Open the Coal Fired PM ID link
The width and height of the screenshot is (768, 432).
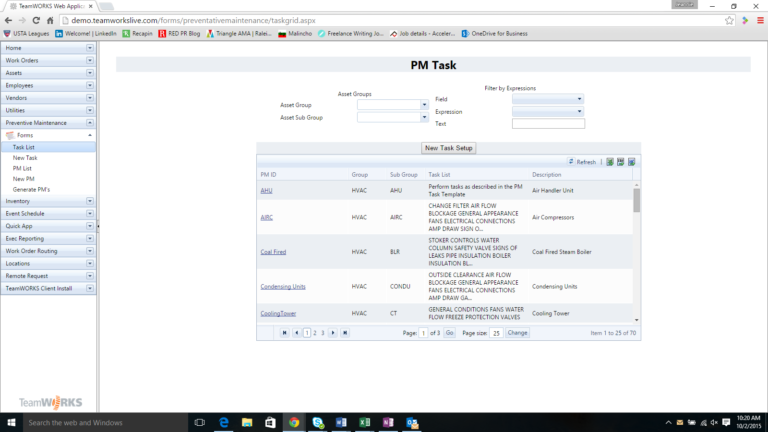pos(273,252)
